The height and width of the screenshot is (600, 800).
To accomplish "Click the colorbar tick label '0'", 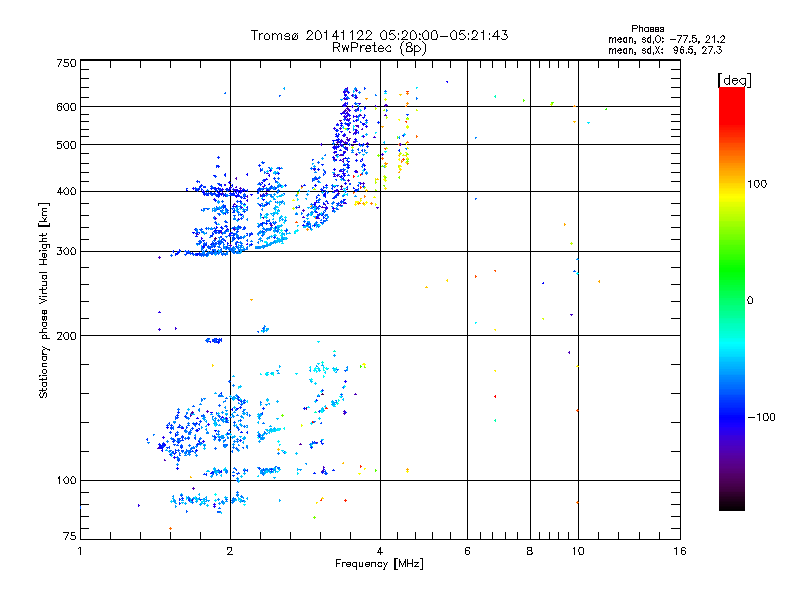I will point(750,300).
